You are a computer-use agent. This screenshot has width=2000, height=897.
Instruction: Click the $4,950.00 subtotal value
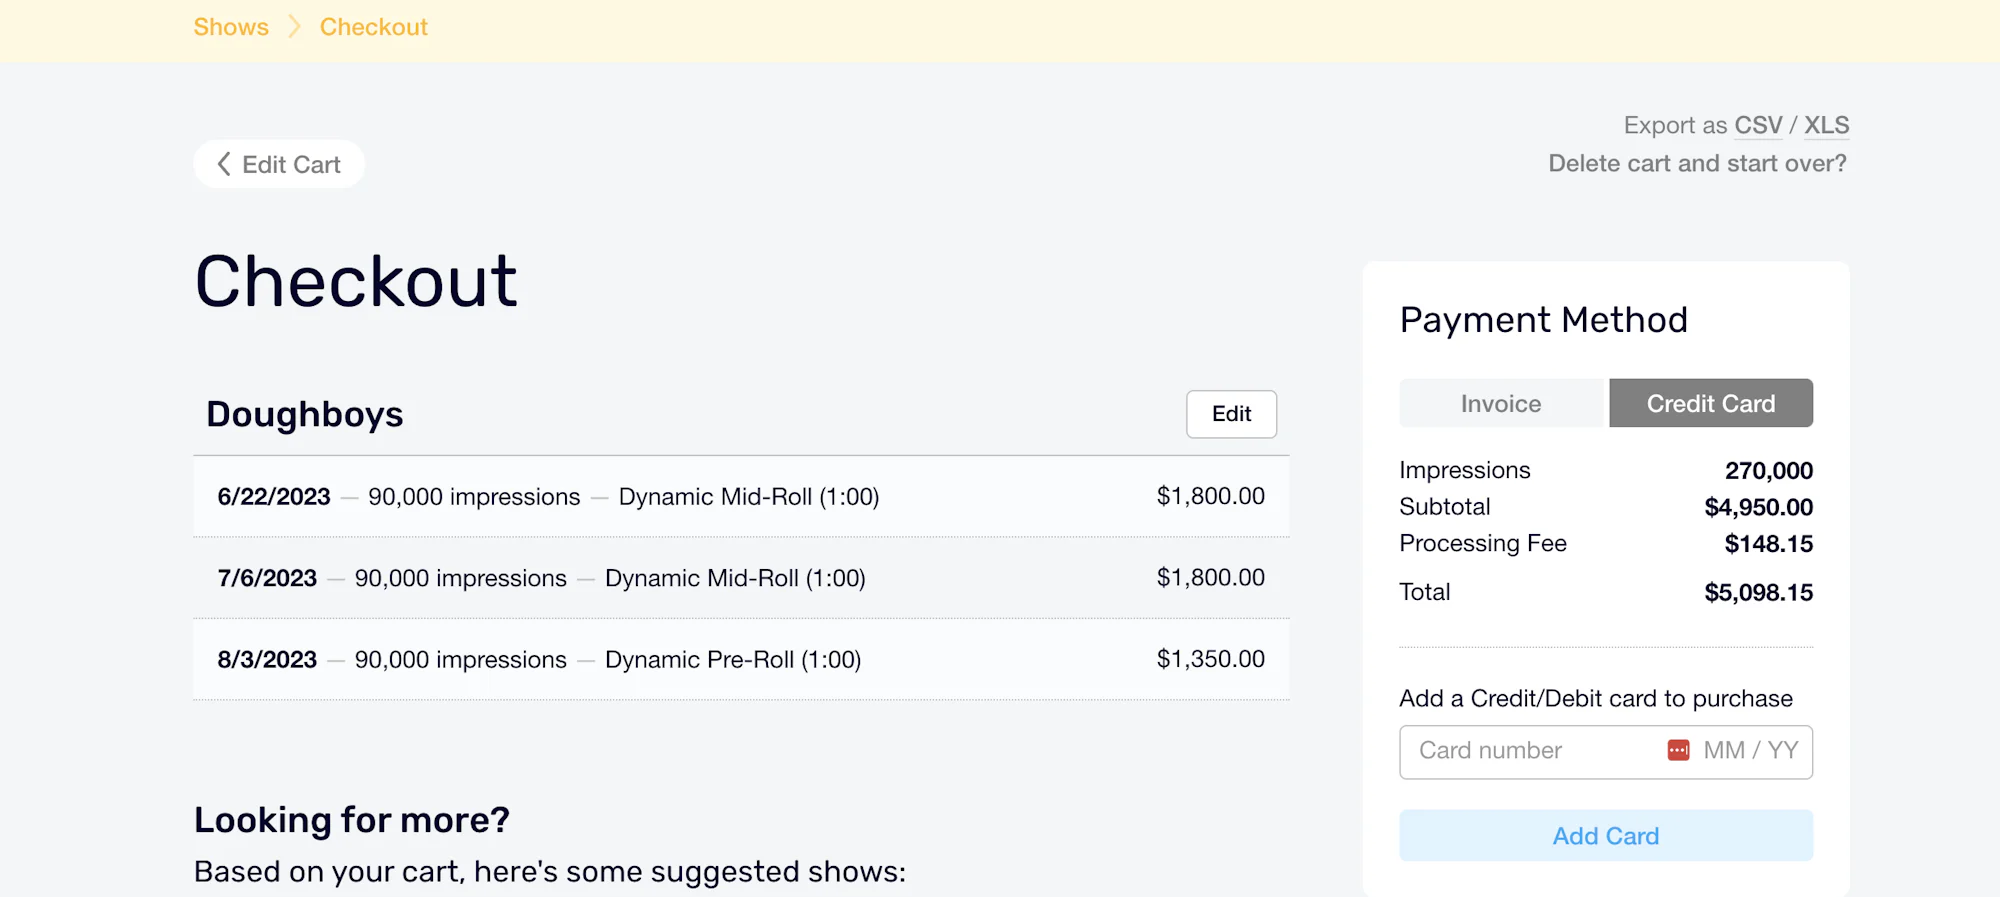click(x=1758, y=507)
